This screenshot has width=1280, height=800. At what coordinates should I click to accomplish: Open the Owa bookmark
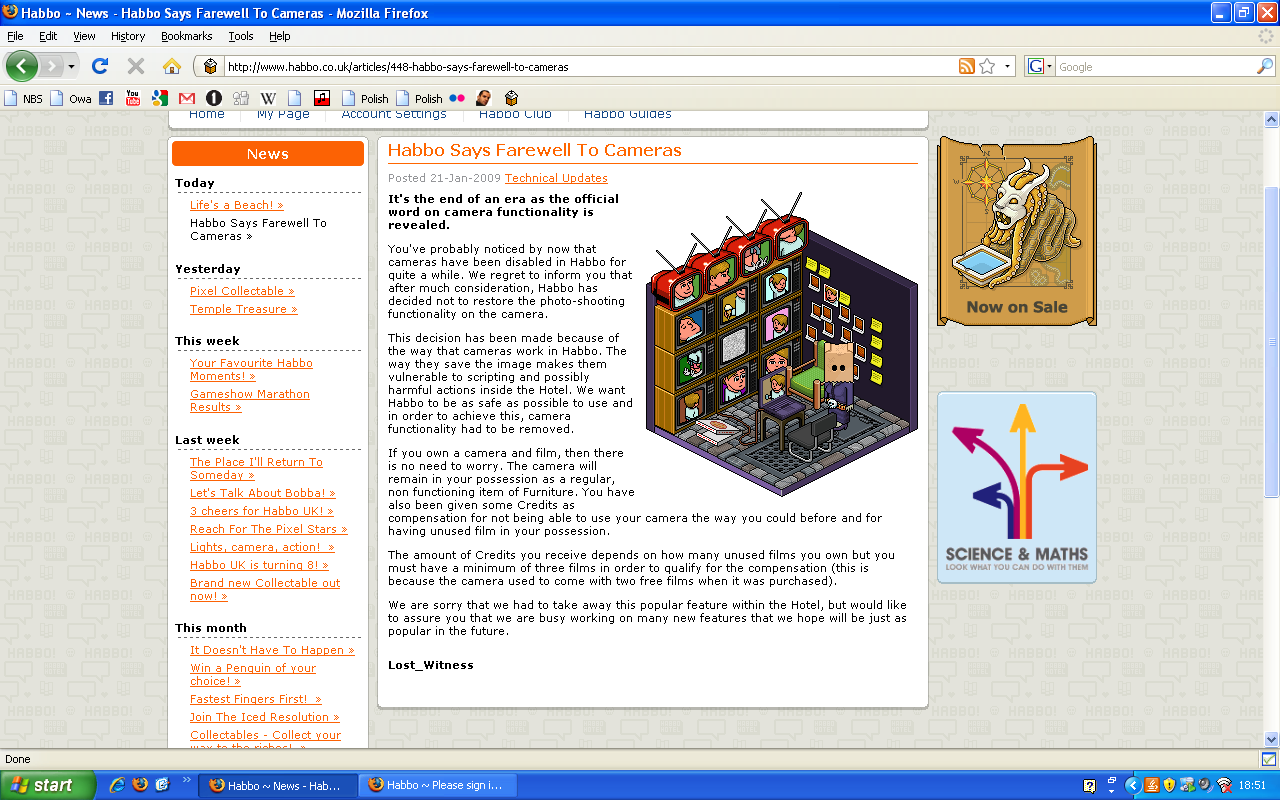71,98
